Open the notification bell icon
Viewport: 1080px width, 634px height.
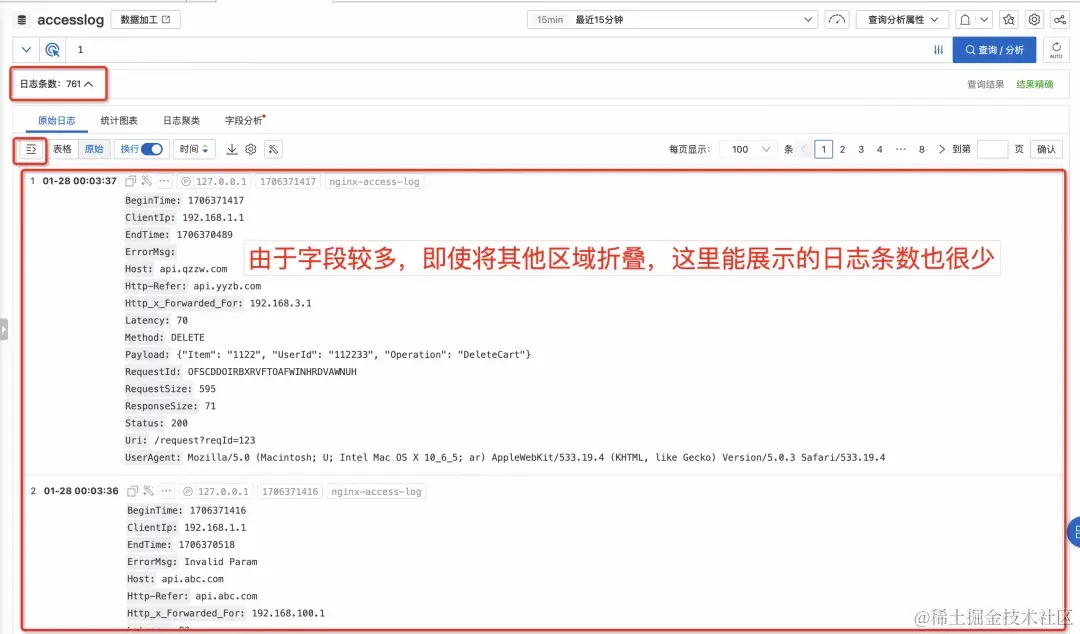point(964,19)
